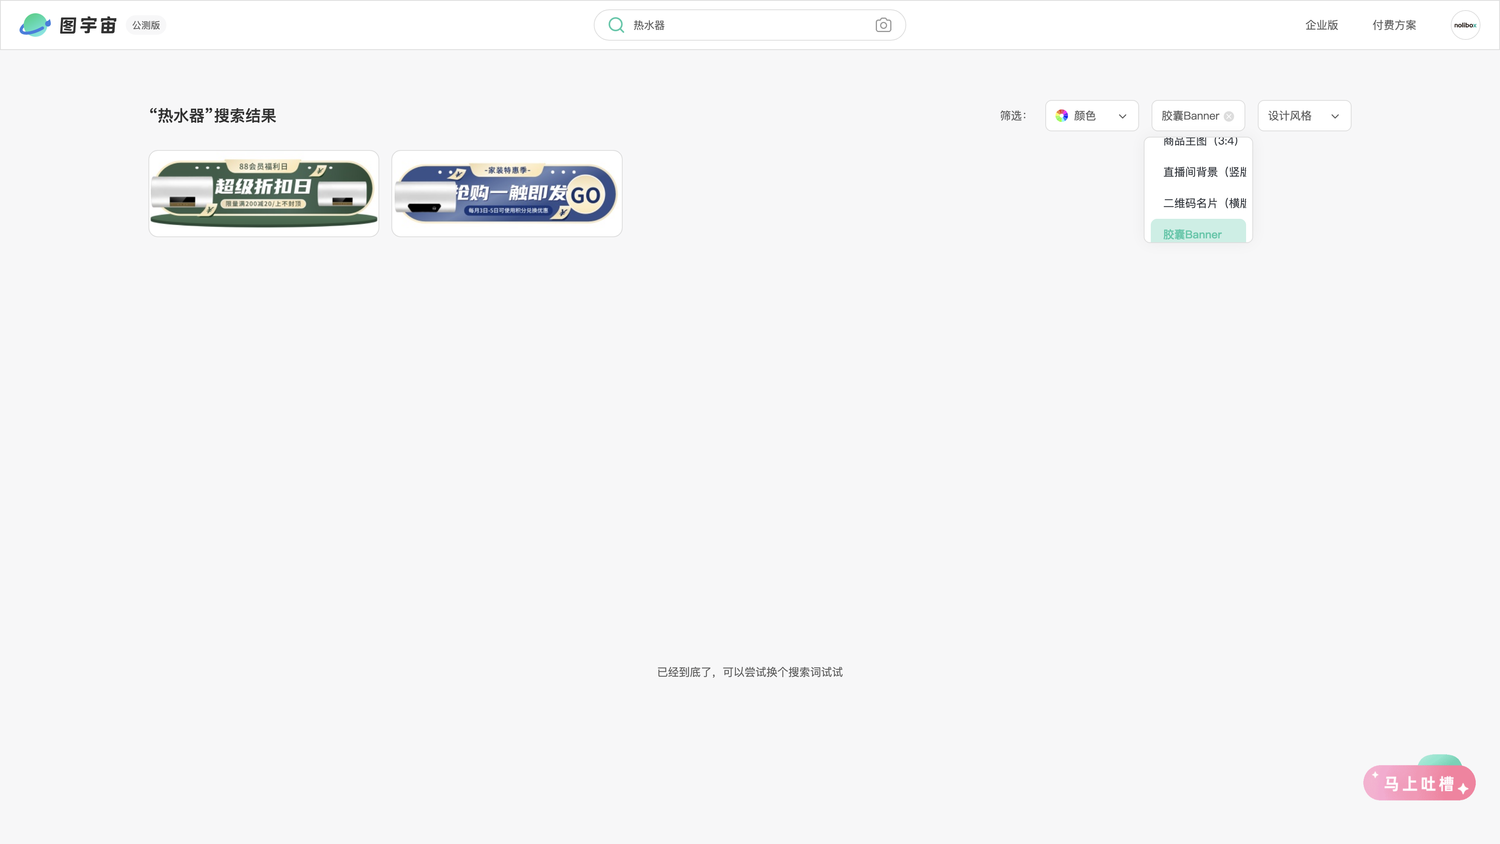The image size is (1500, 844).
Task: Go to 企业版 page
Action: pyautogui.click(x=1321, y=25)
